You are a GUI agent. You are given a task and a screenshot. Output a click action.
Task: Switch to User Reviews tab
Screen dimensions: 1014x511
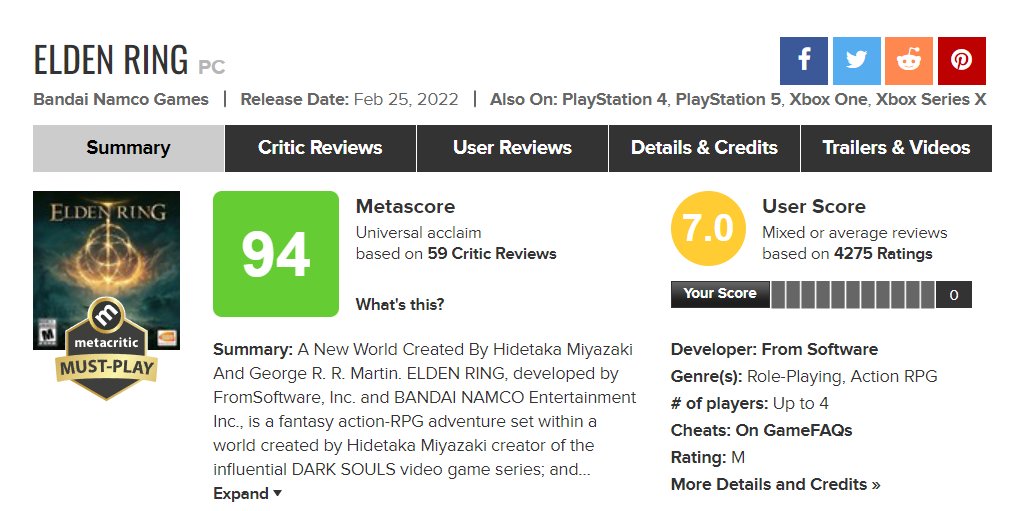(x=512, y=148)
